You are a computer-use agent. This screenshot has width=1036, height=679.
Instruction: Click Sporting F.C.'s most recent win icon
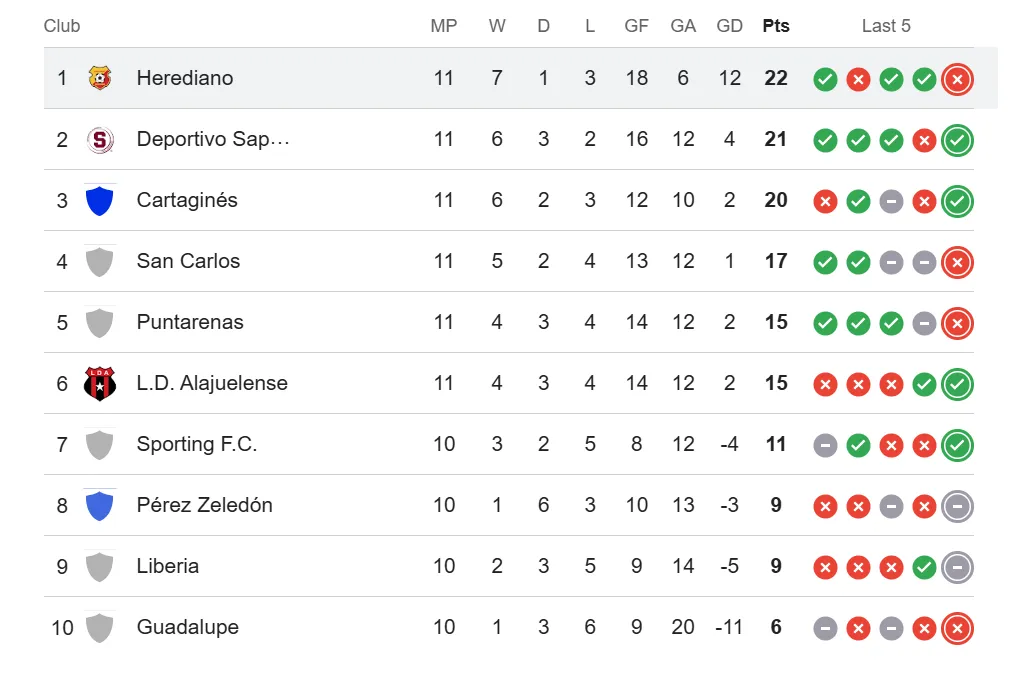(x=957, y=445)
